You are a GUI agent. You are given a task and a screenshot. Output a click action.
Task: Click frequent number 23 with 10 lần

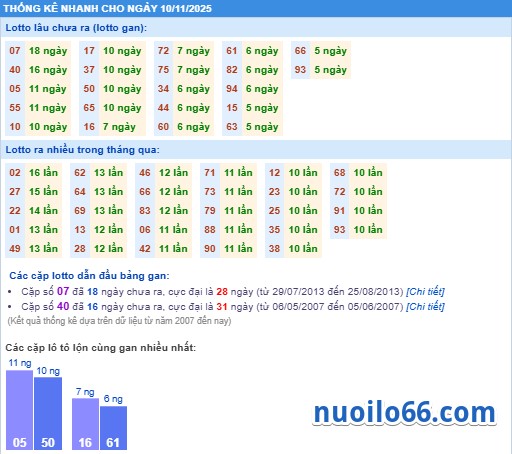[274, 192]
